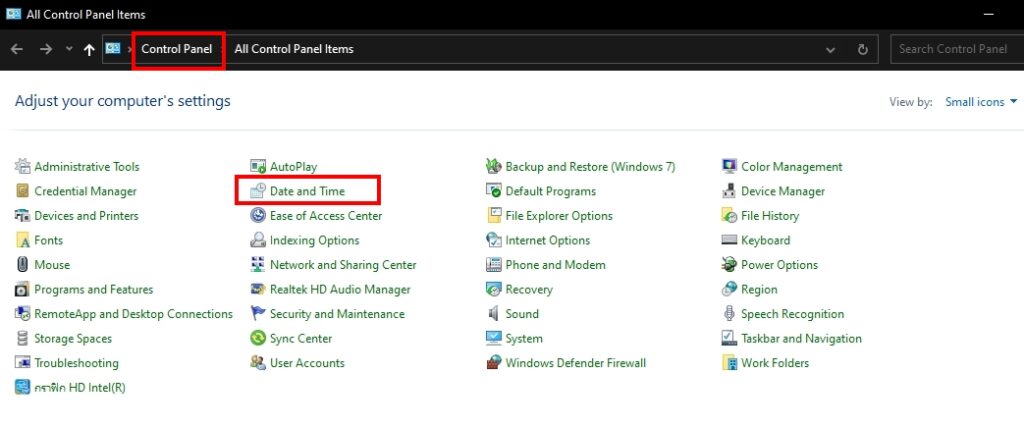Open the Region link

[759, 289]
